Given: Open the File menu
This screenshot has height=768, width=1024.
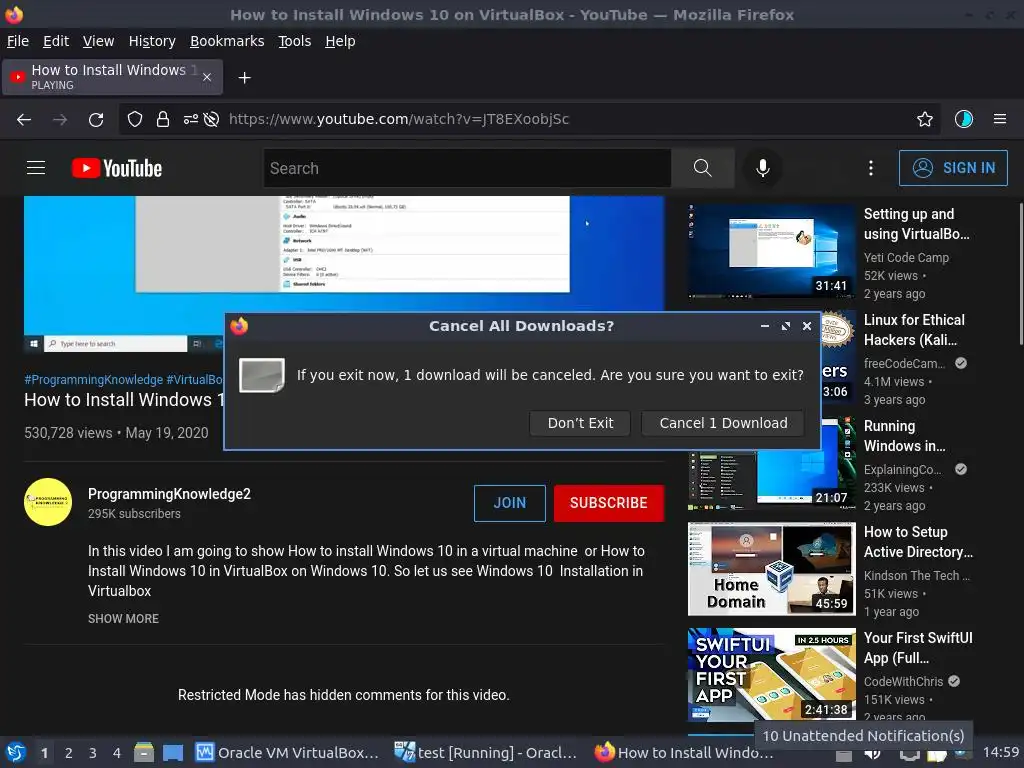Looking at the screenshot, I should [x=18, y=41].
